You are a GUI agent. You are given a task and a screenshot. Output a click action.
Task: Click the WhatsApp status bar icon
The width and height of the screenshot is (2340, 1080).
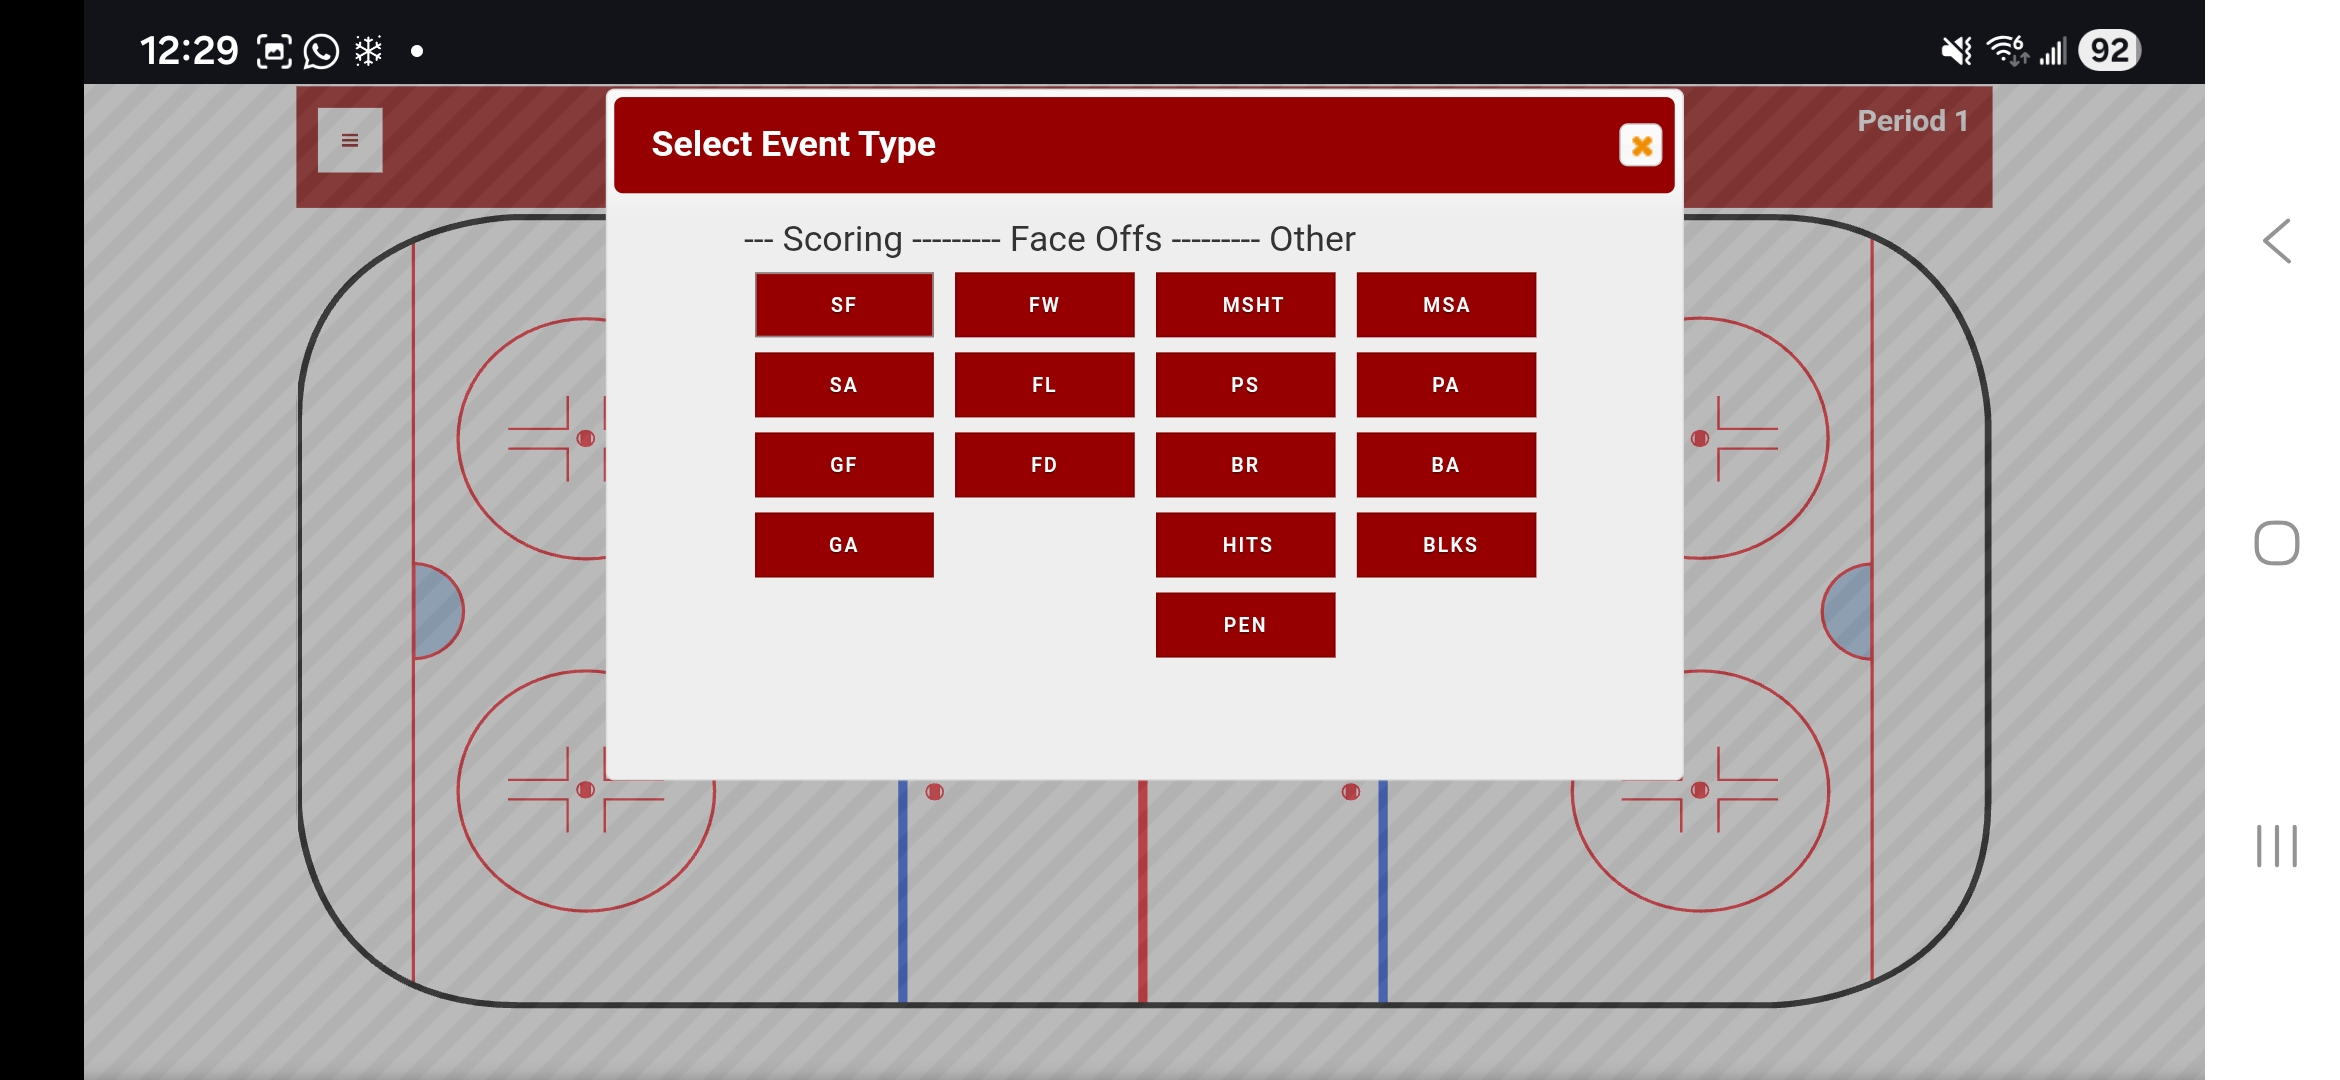pos(320,49)
